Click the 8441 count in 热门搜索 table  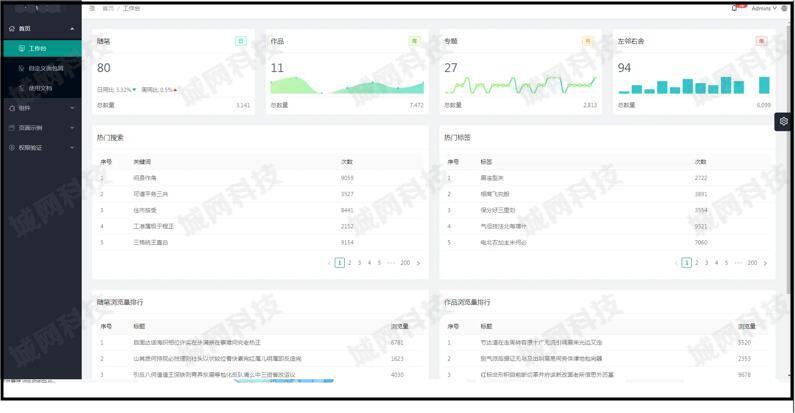347,210
